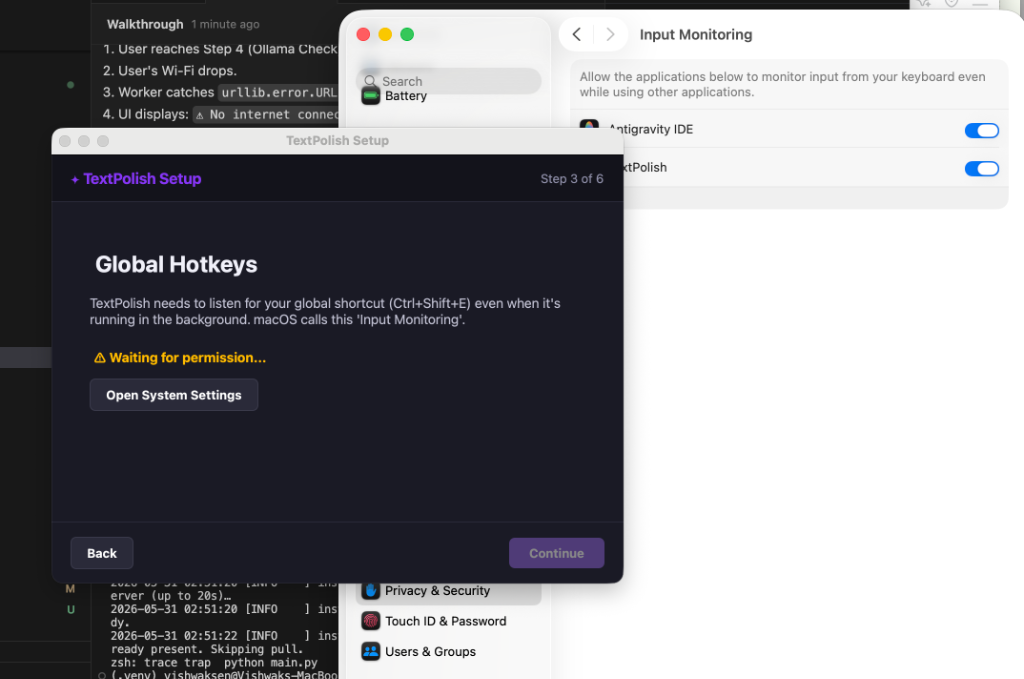Click the 'TextPolish Setup' window title bar

click(x=337, y=141)
